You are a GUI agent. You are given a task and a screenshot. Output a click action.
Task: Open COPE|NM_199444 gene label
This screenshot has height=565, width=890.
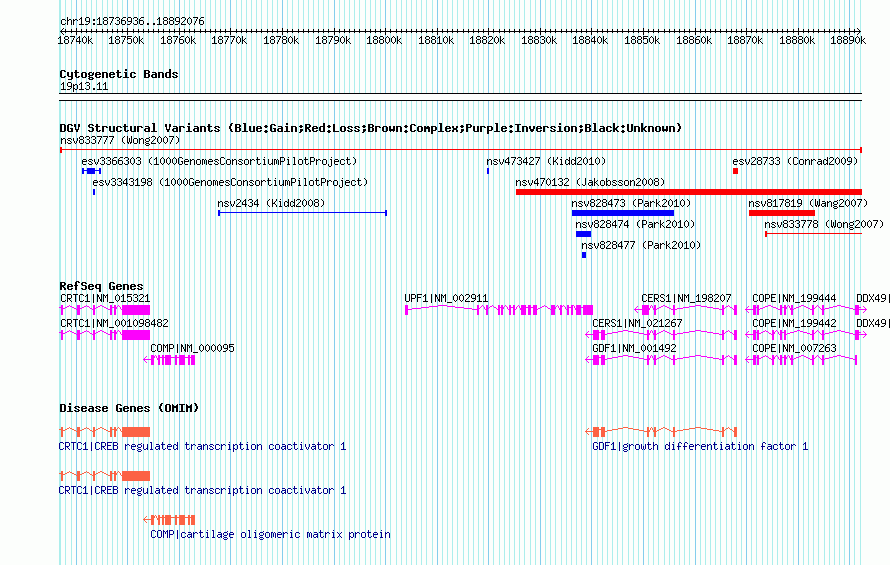coord(794,299)
